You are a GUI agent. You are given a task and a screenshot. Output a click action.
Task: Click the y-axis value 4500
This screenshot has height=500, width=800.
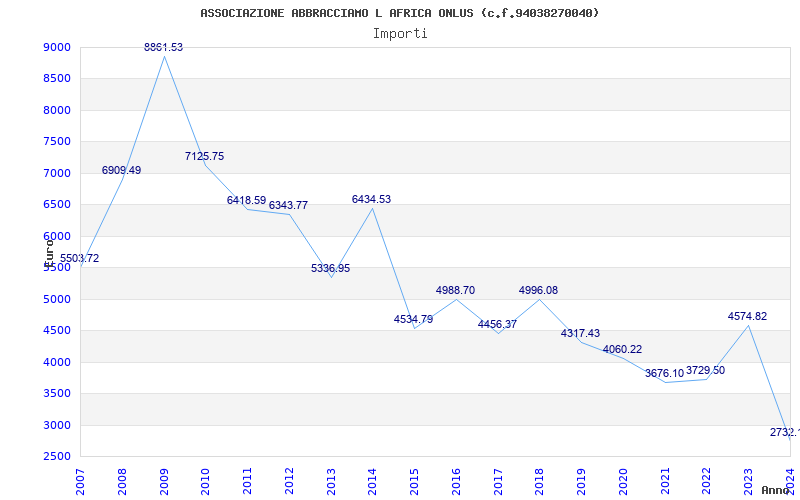click(57, 331)
